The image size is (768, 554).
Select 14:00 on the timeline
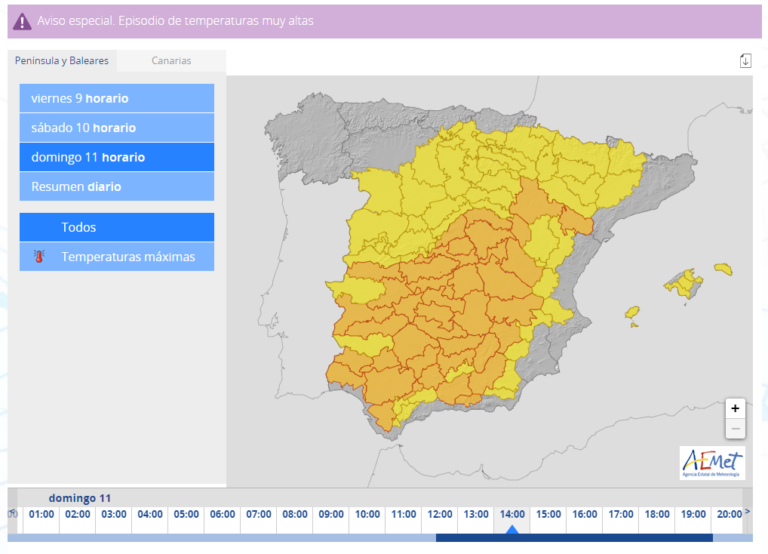coord(512,514)
